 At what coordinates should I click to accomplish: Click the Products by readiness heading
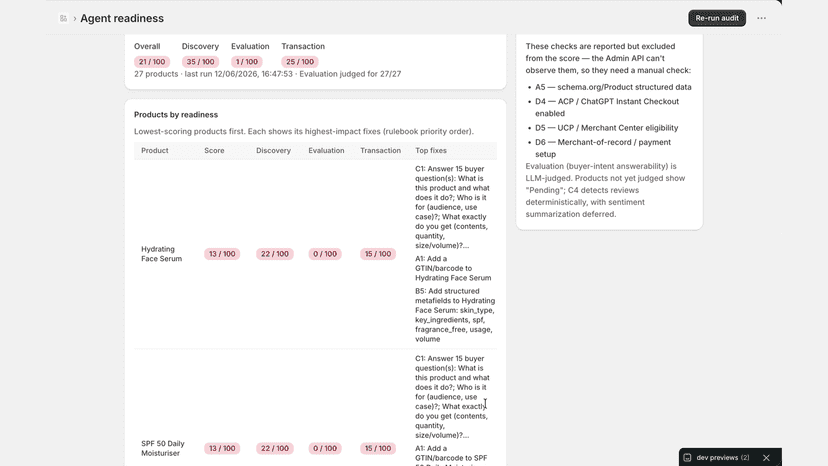pyautogui.click(x=176, y=115)
